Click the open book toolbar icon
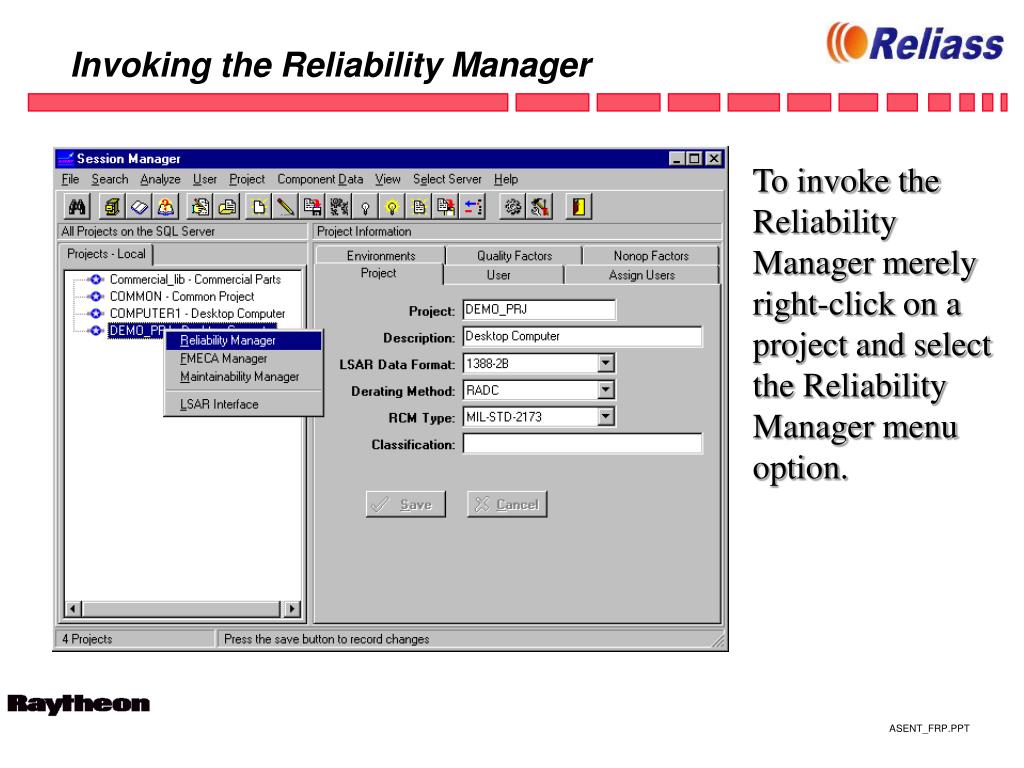The image size is (1024, 768). (139, 207)
